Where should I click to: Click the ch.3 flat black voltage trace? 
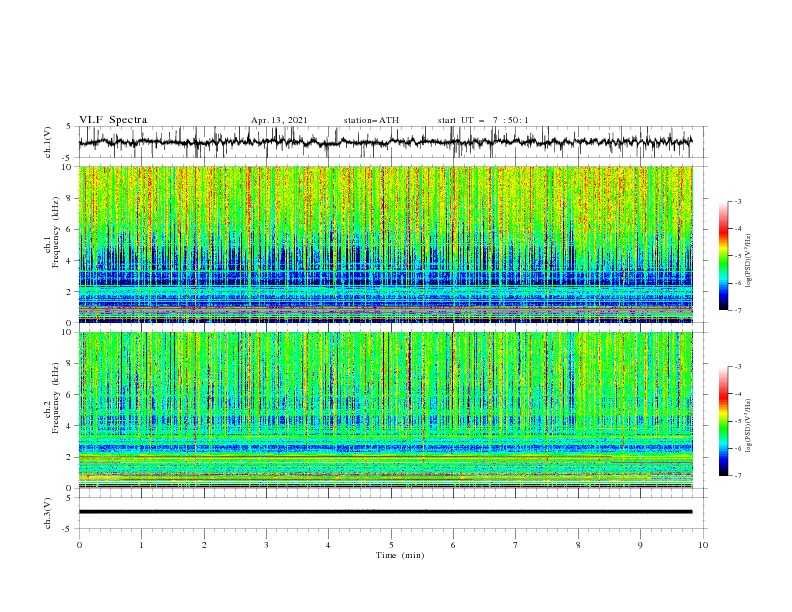[385, 512]
